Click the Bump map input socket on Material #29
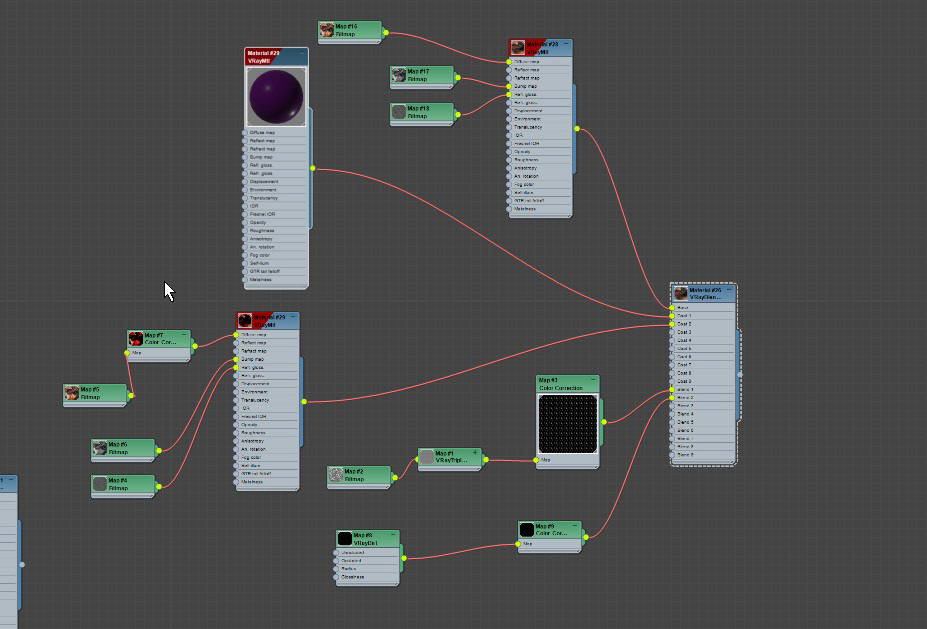 pos(236,359)
